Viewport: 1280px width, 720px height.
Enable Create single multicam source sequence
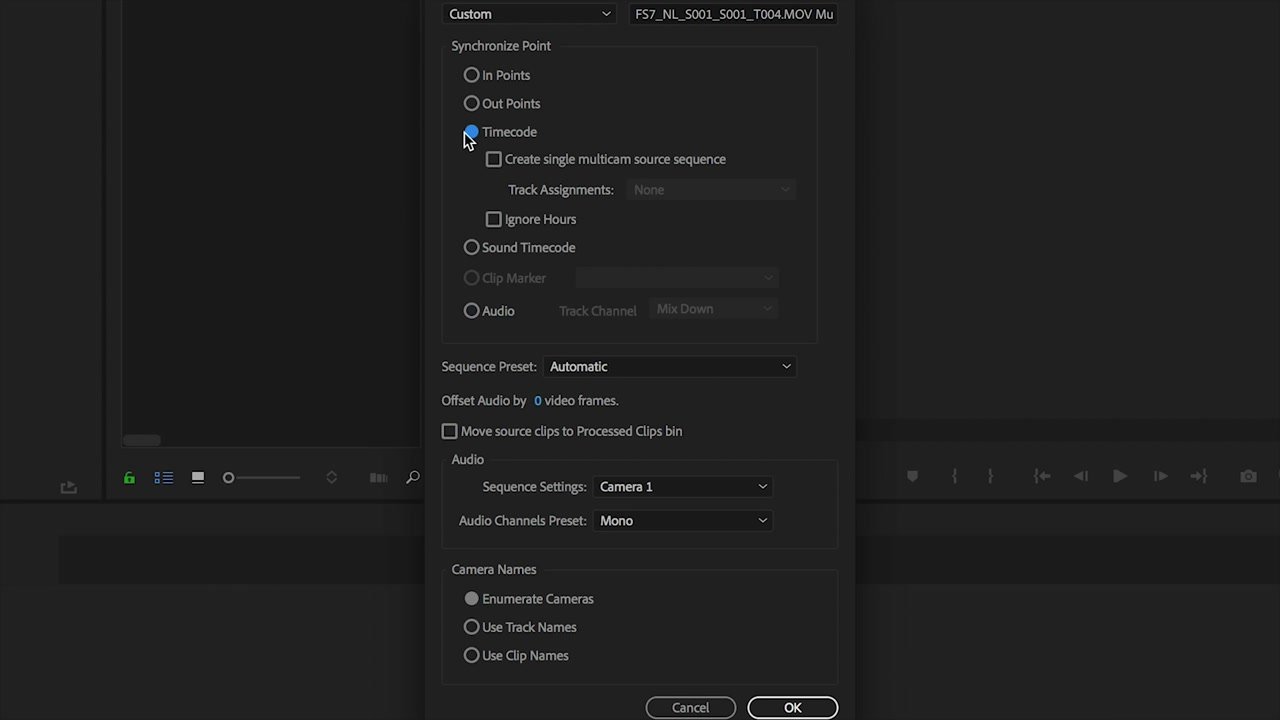coord(494,159)
